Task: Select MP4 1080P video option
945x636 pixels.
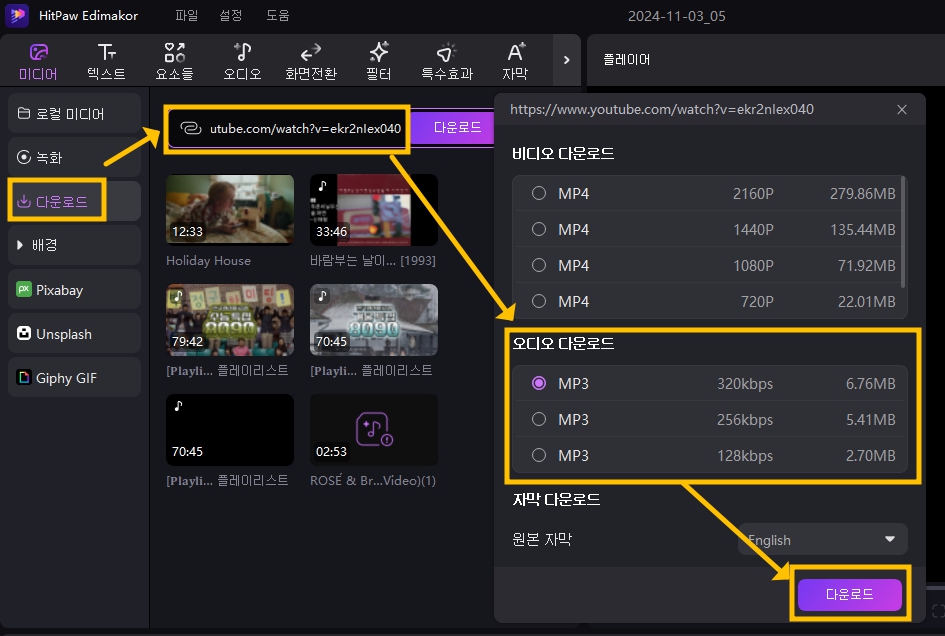Action: pyautogui.click(x=708, y=265)
